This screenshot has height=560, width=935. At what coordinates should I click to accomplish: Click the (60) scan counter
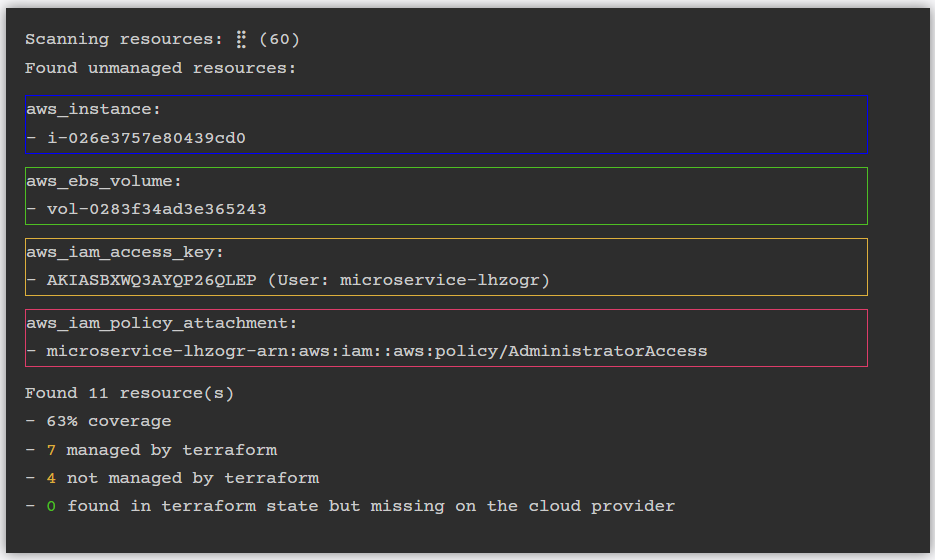[279, 40]
